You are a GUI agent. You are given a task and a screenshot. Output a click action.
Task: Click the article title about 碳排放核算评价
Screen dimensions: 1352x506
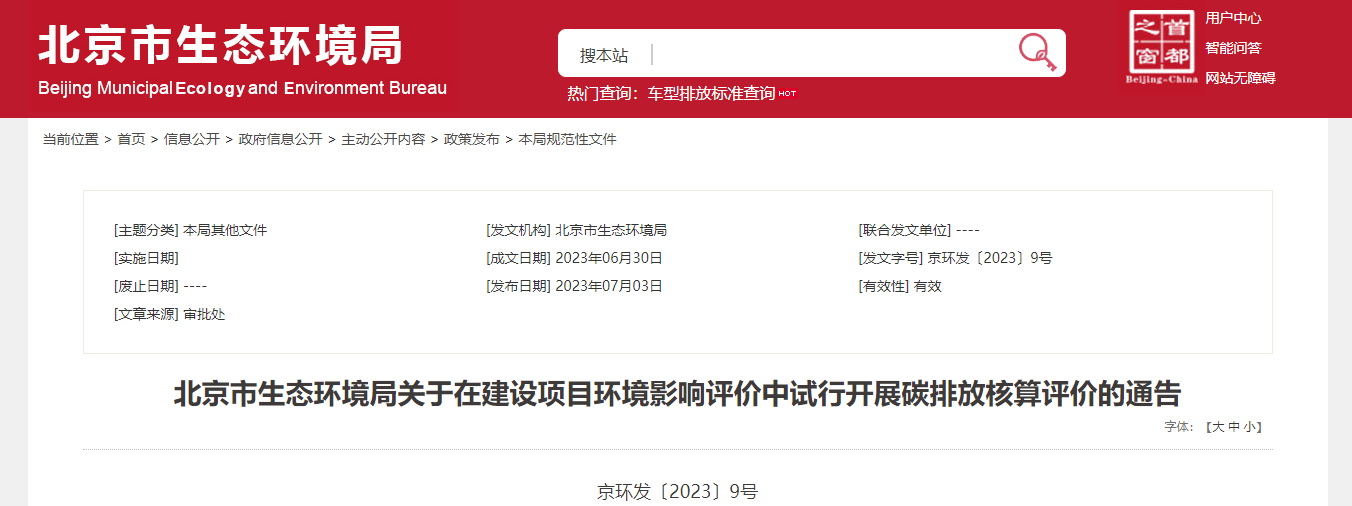tap(677, 393)
